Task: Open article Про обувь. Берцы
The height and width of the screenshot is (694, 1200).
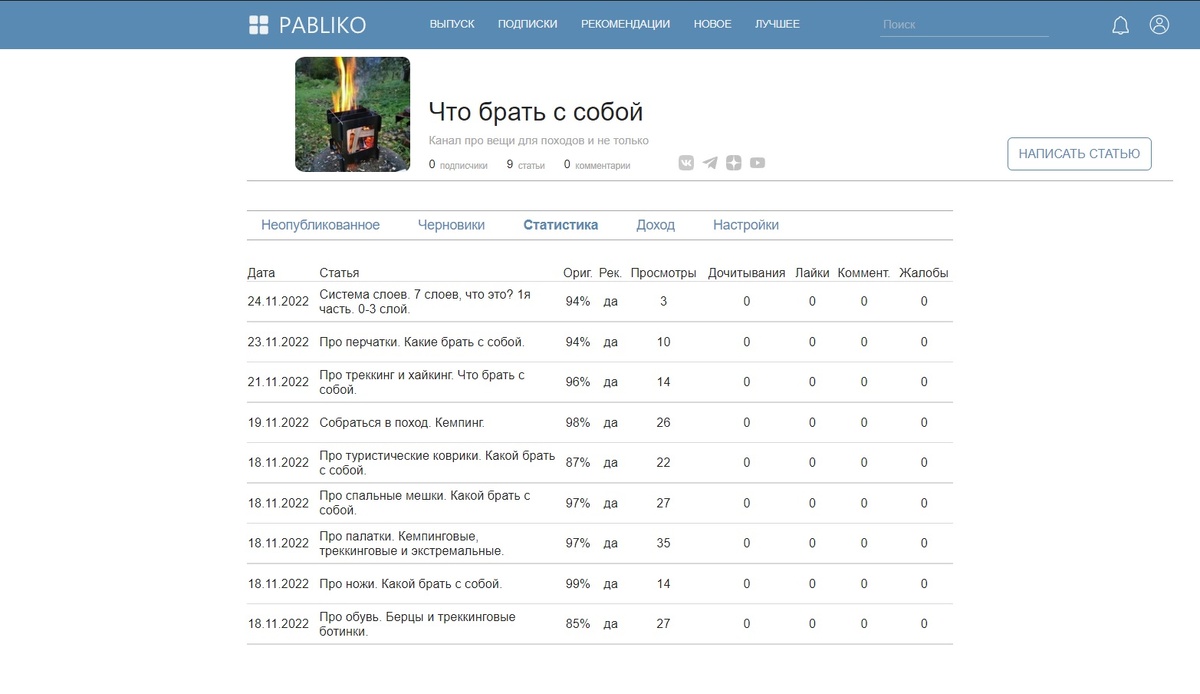Action: click(418, 624)
